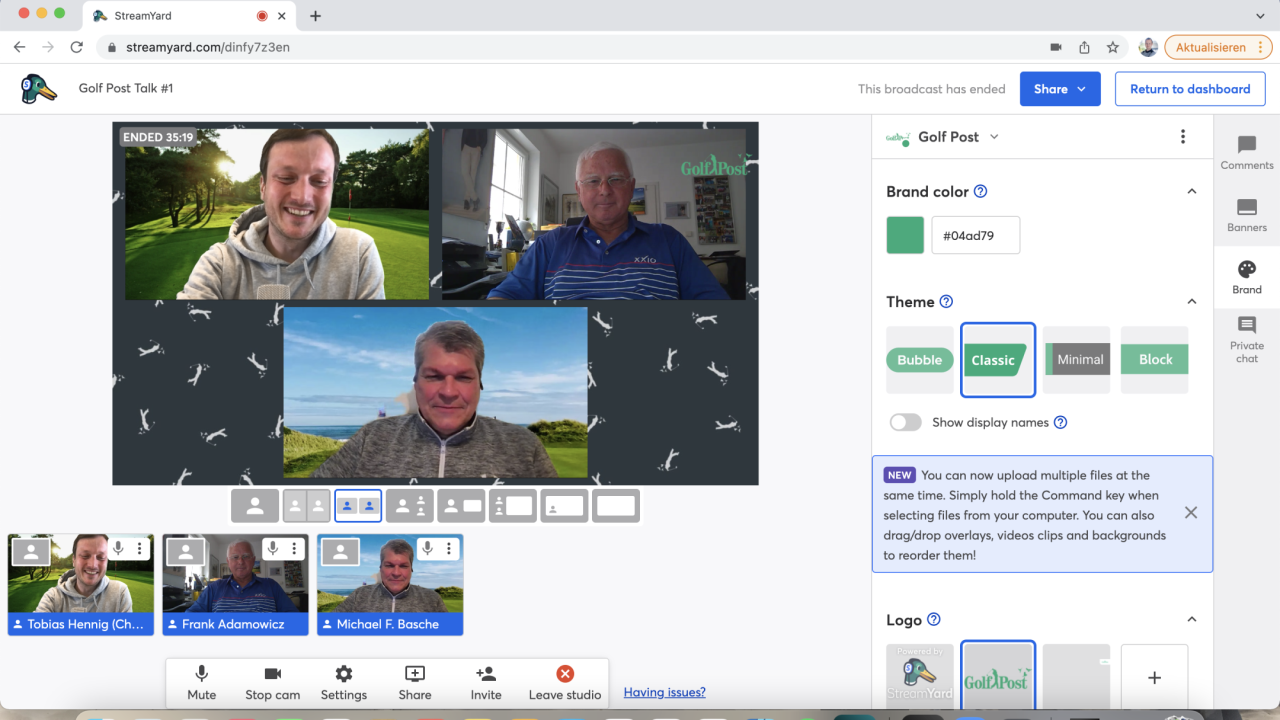This screenshot has height=720, width=1280.
Task: Open the Comments tab
Action: (1247, 153)
